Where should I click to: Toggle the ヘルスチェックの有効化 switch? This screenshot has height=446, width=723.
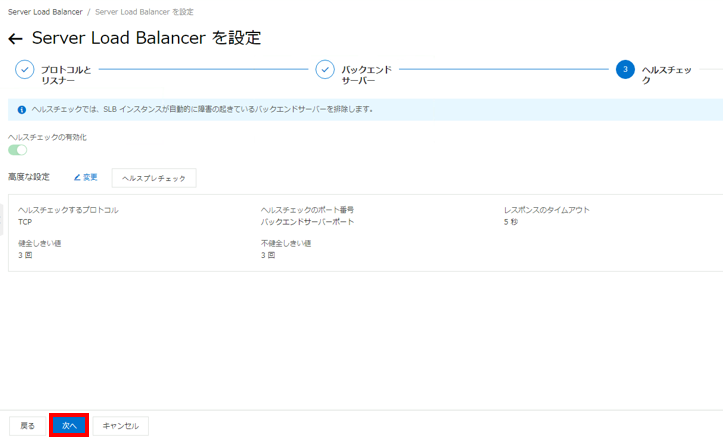point(18,150)
